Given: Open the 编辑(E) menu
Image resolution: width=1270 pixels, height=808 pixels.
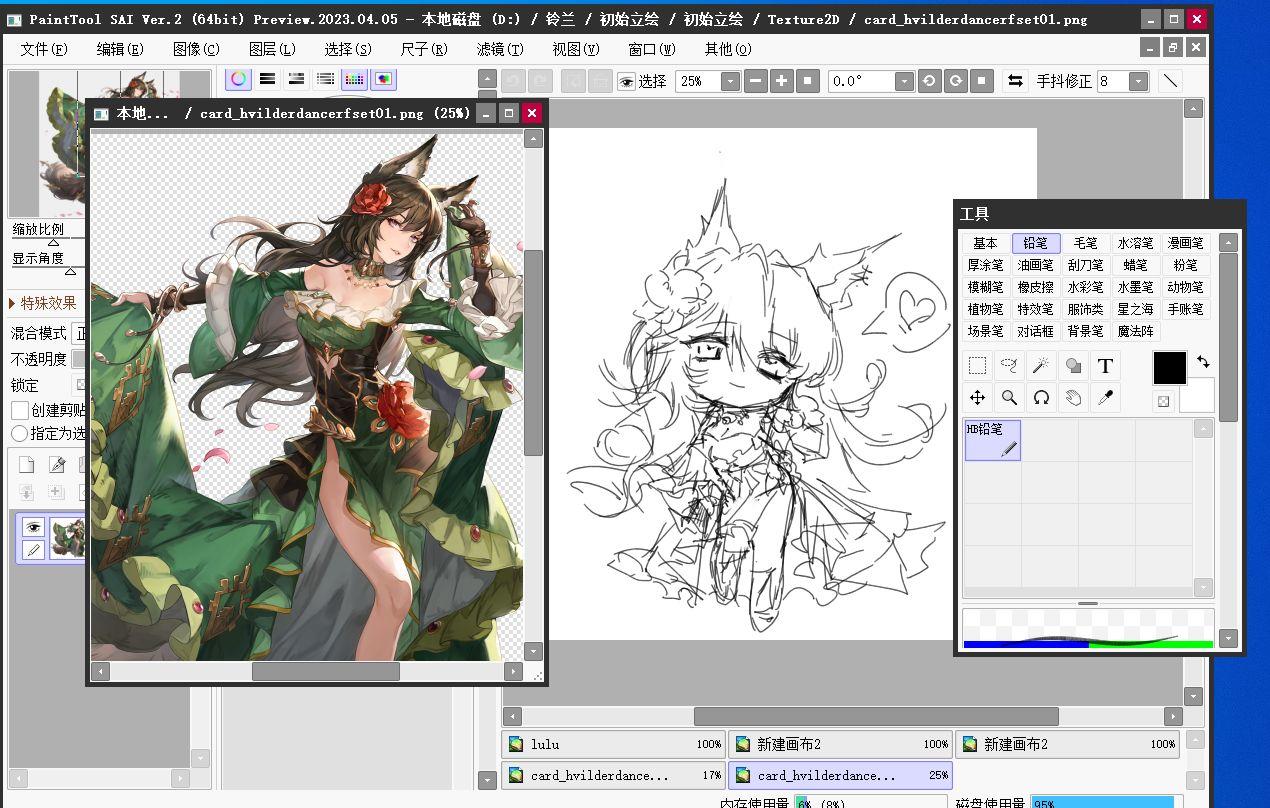Looking at the screenshot, I should point(120,49).
